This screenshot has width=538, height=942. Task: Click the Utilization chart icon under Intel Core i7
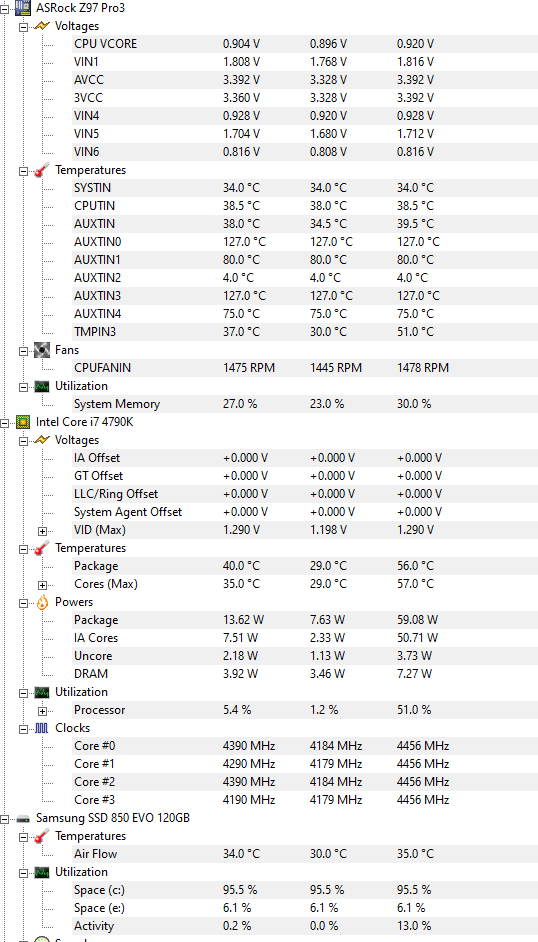(42, 692)
